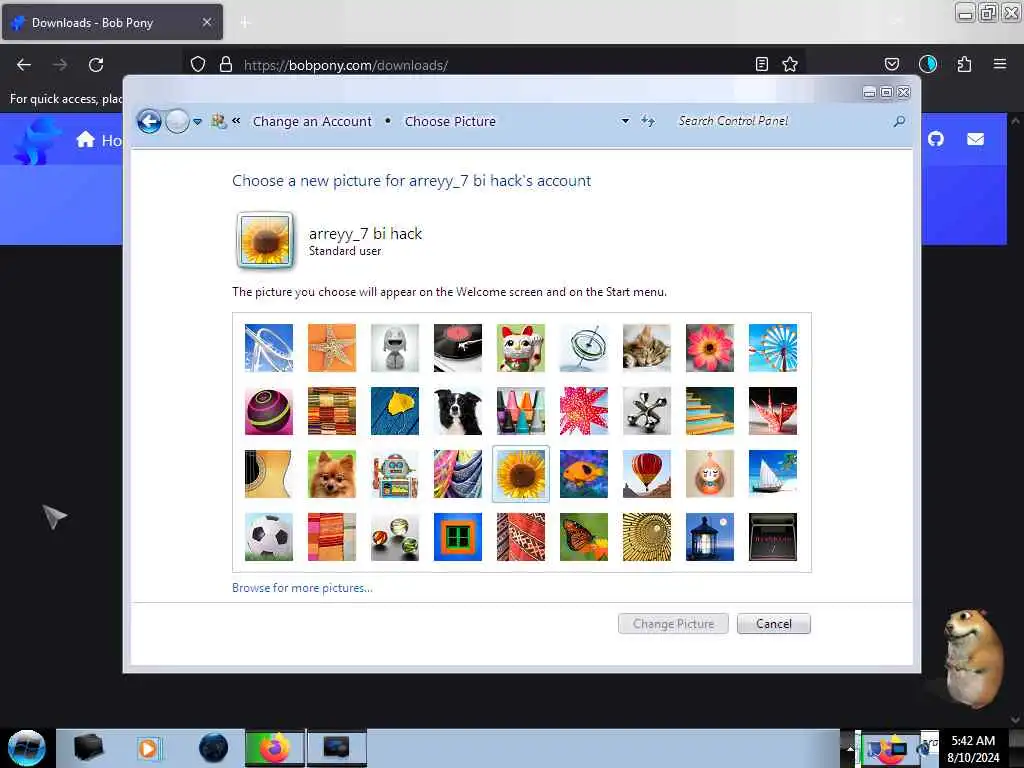The image size is (1024, 768).
Task: Pick the striped bowling ball picture
Action: 268,411
